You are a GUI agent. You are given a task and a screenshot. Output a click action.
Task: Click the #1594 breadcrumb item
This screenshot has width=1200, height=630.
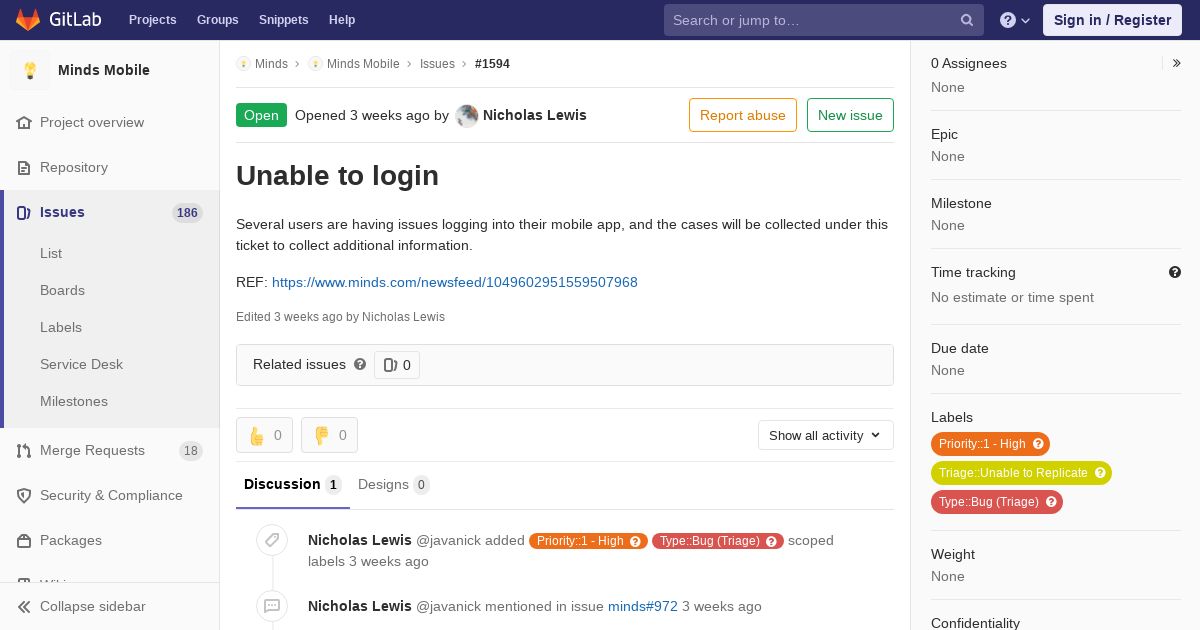492,64
